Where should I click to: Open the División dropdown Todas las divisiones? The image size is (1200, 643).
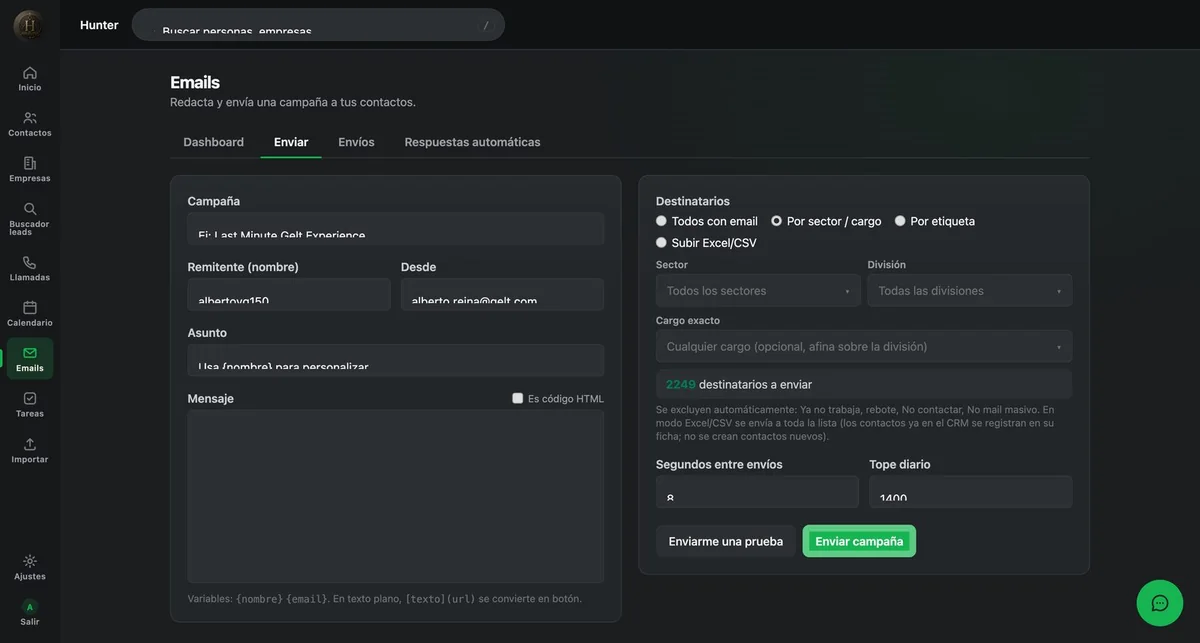coord(970,291)
